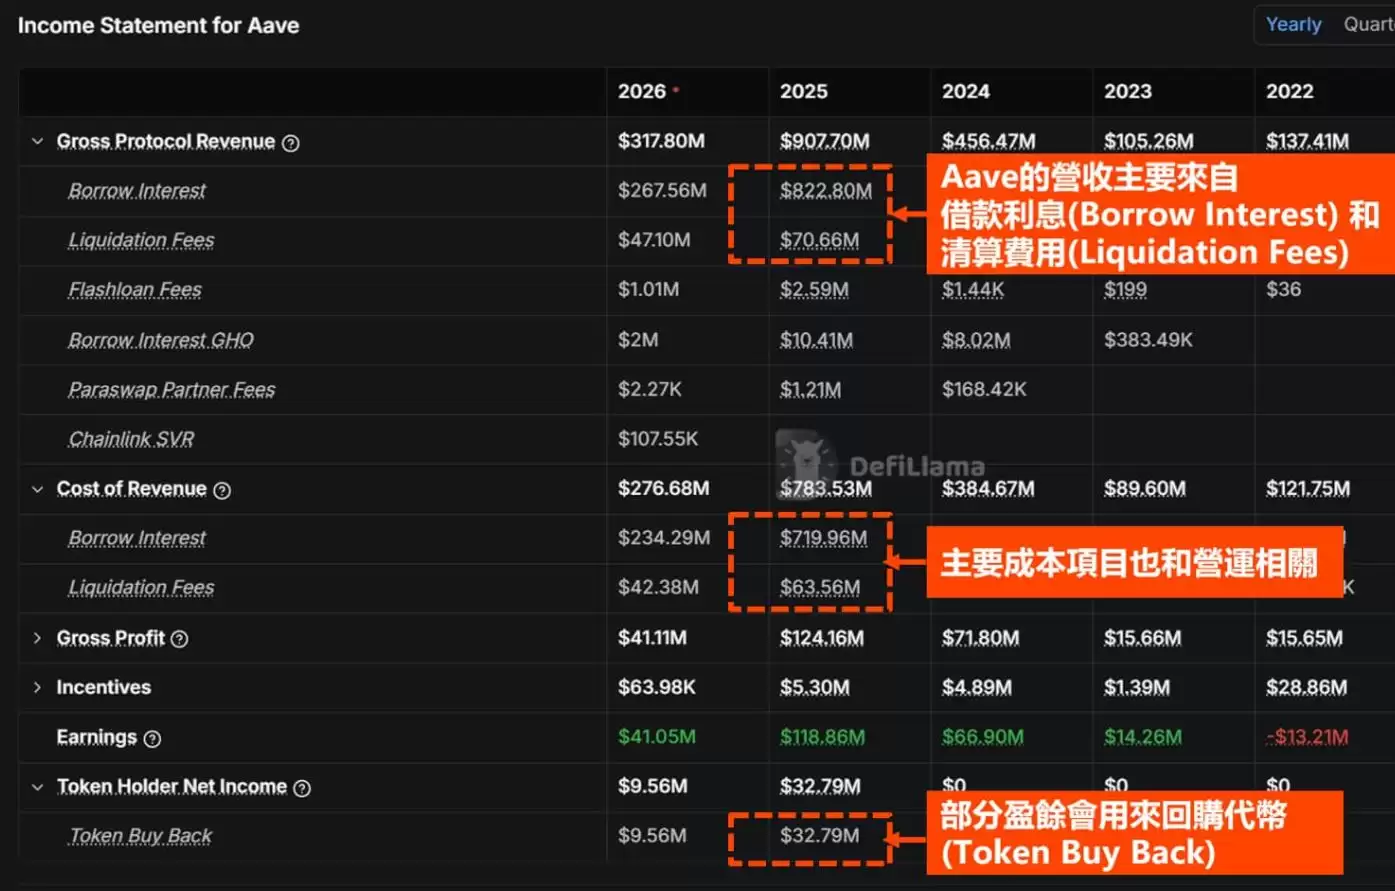Click the Income Statement for Aave heading
1395x891 pixels.
(x=158, y=26)
